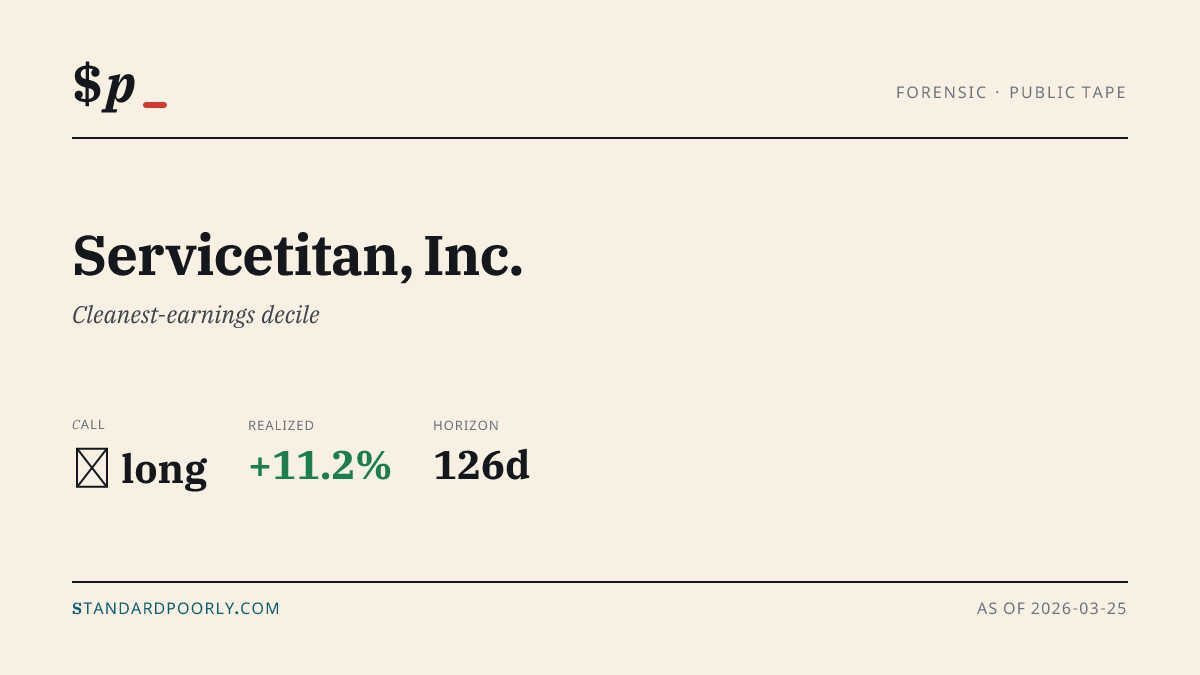Click the Servicetitan, Inc. company title
This screenshot has height=675, width=1200.
click(298, 256)
